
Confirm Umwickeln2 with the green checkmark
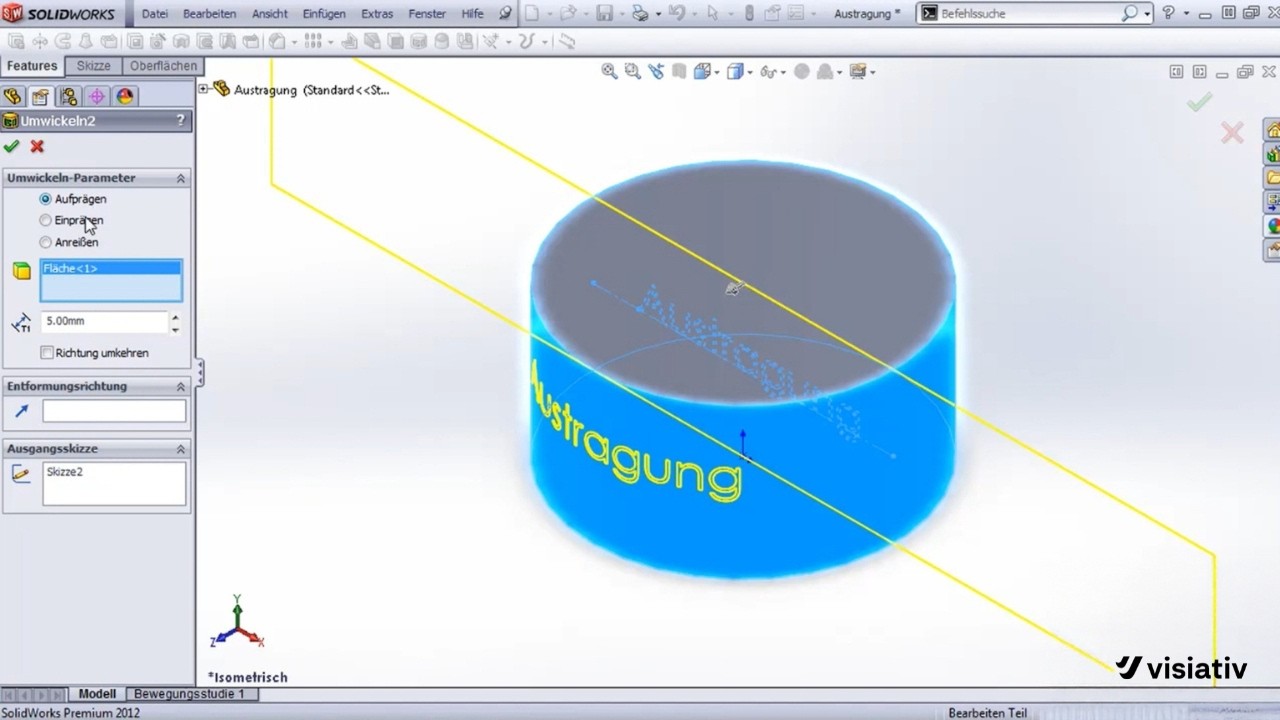point(11,146)
